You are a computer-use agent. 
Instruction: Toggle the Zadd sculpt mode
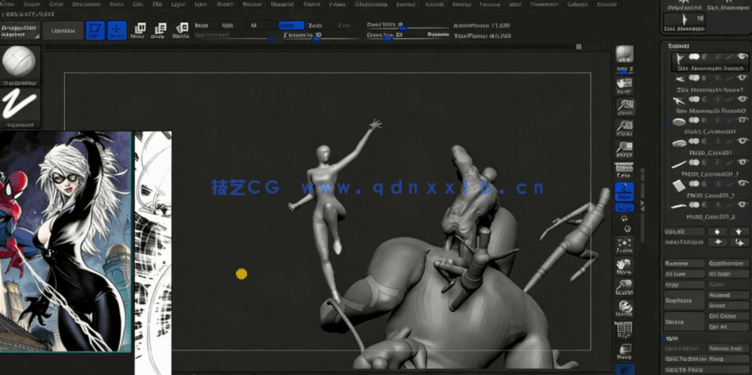click(291, 25)
